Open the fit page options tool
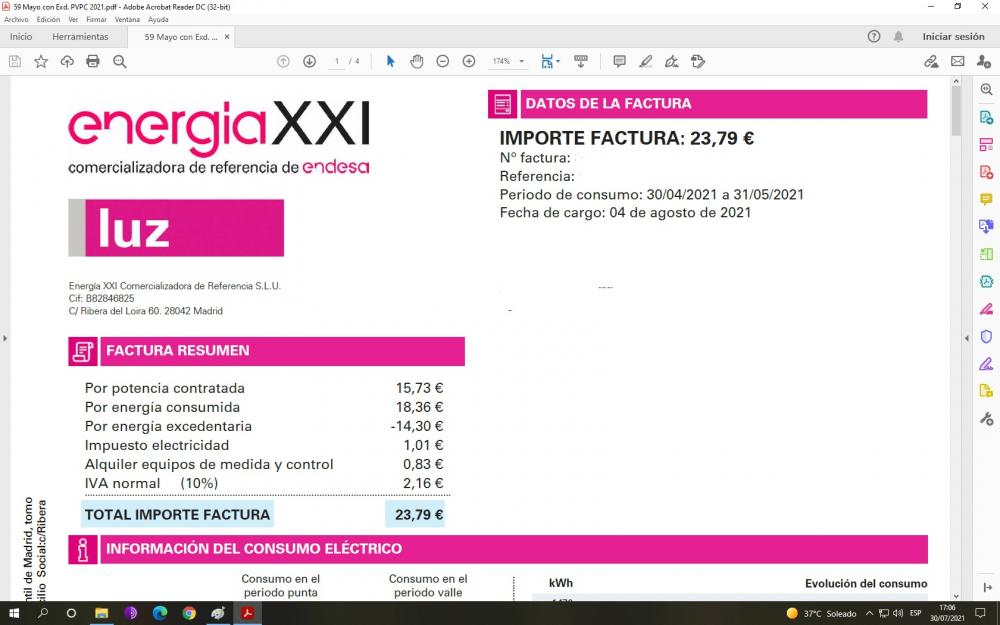 (549, 61)
